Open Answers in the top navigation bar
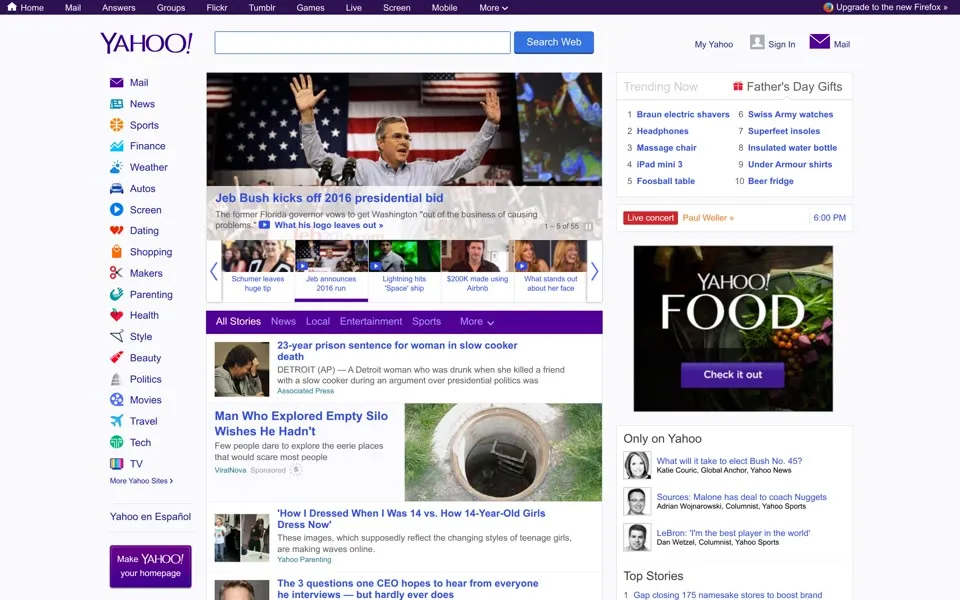Image resolution: width=960 pixels, height=600 pixels. pyautogui.click(x=119, y=8)
